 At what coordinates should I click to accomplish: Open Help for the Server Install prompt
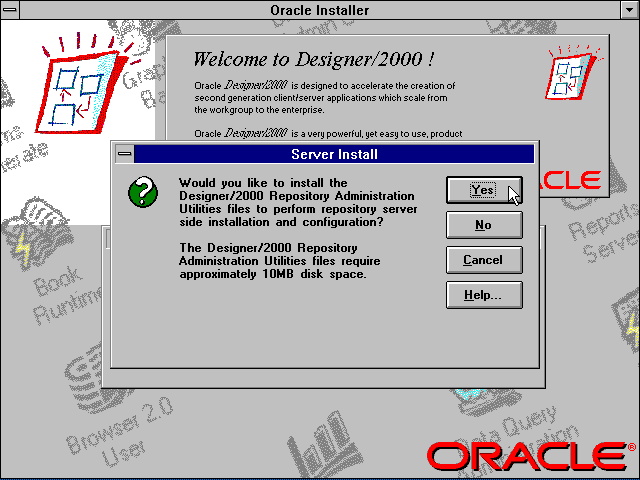click(483, 295)
